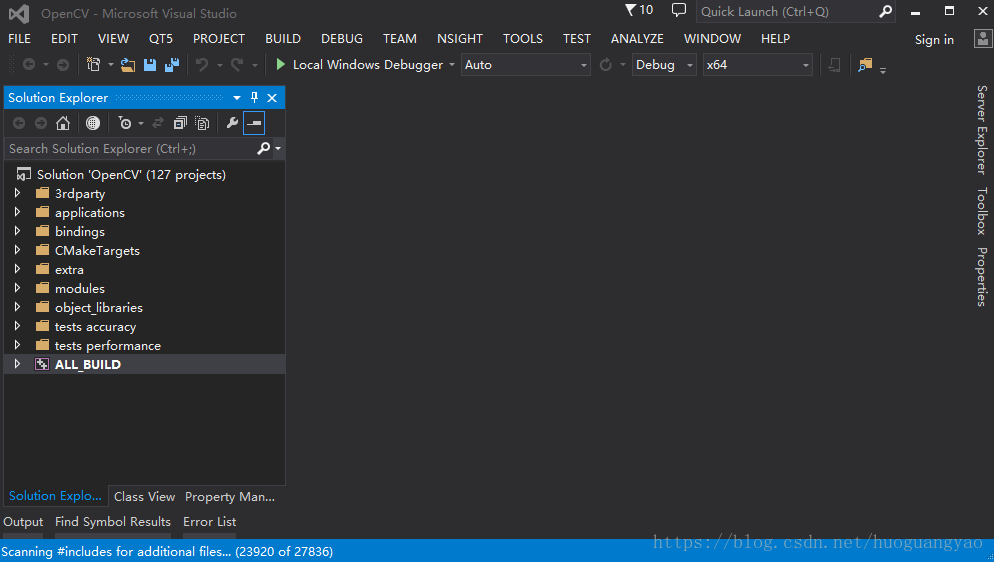
Task: Expand the CMakeTargets folder
Action: (x=17, y=250)
